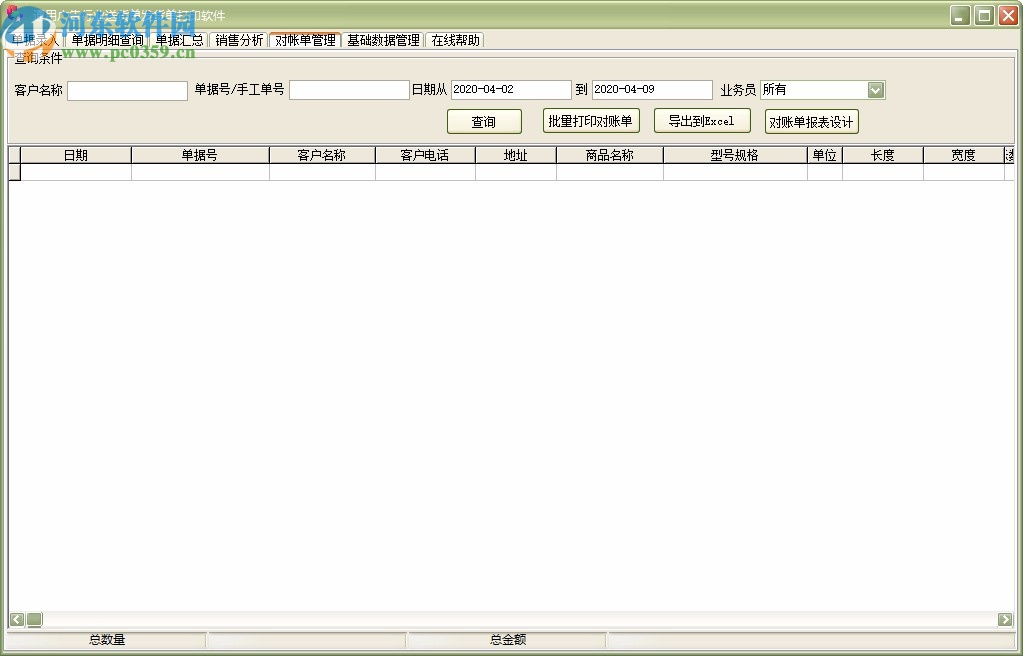Click the end date field after 到
The image size is (1023, 656).
652,89
